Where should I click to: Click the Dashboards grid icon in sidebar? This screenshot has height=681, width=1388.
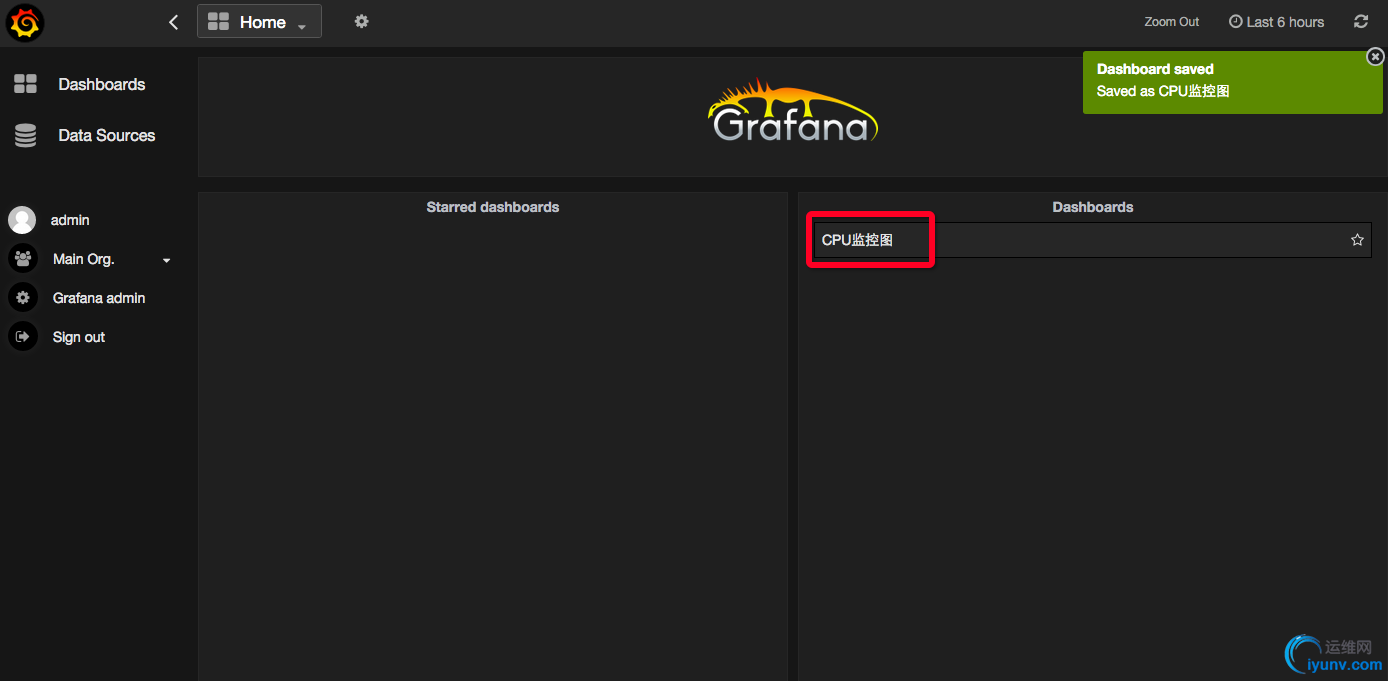coord(25,84)
